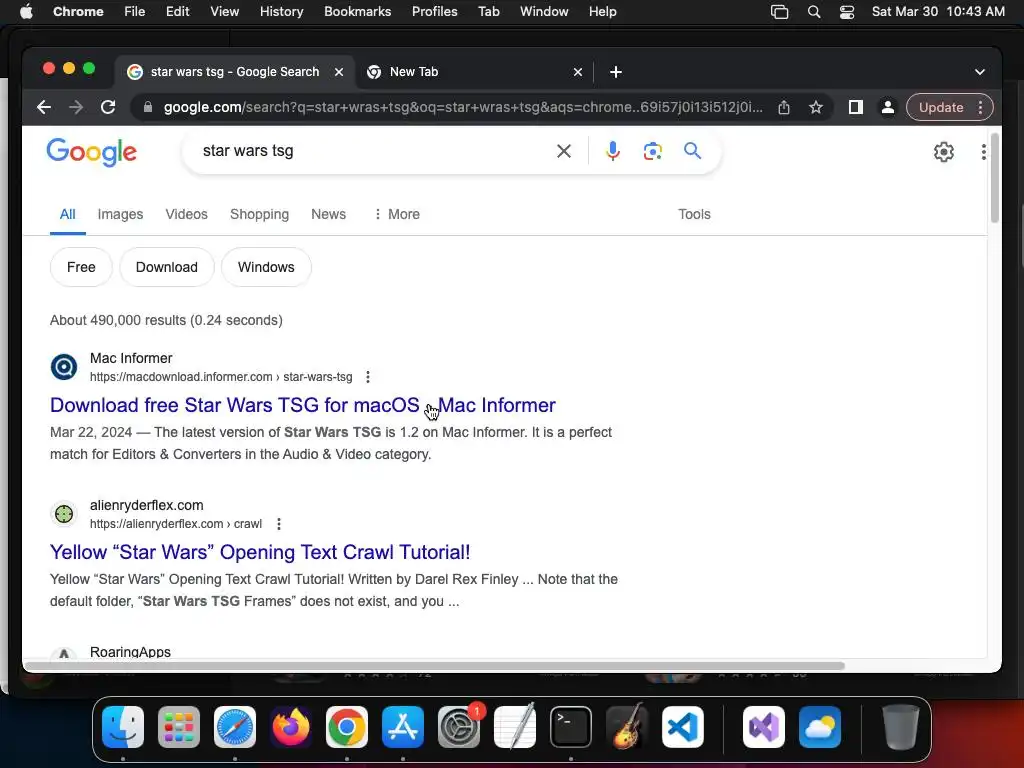Apply the Free filter chip
The image size is (1024, 768).
[x=81, y=267]
